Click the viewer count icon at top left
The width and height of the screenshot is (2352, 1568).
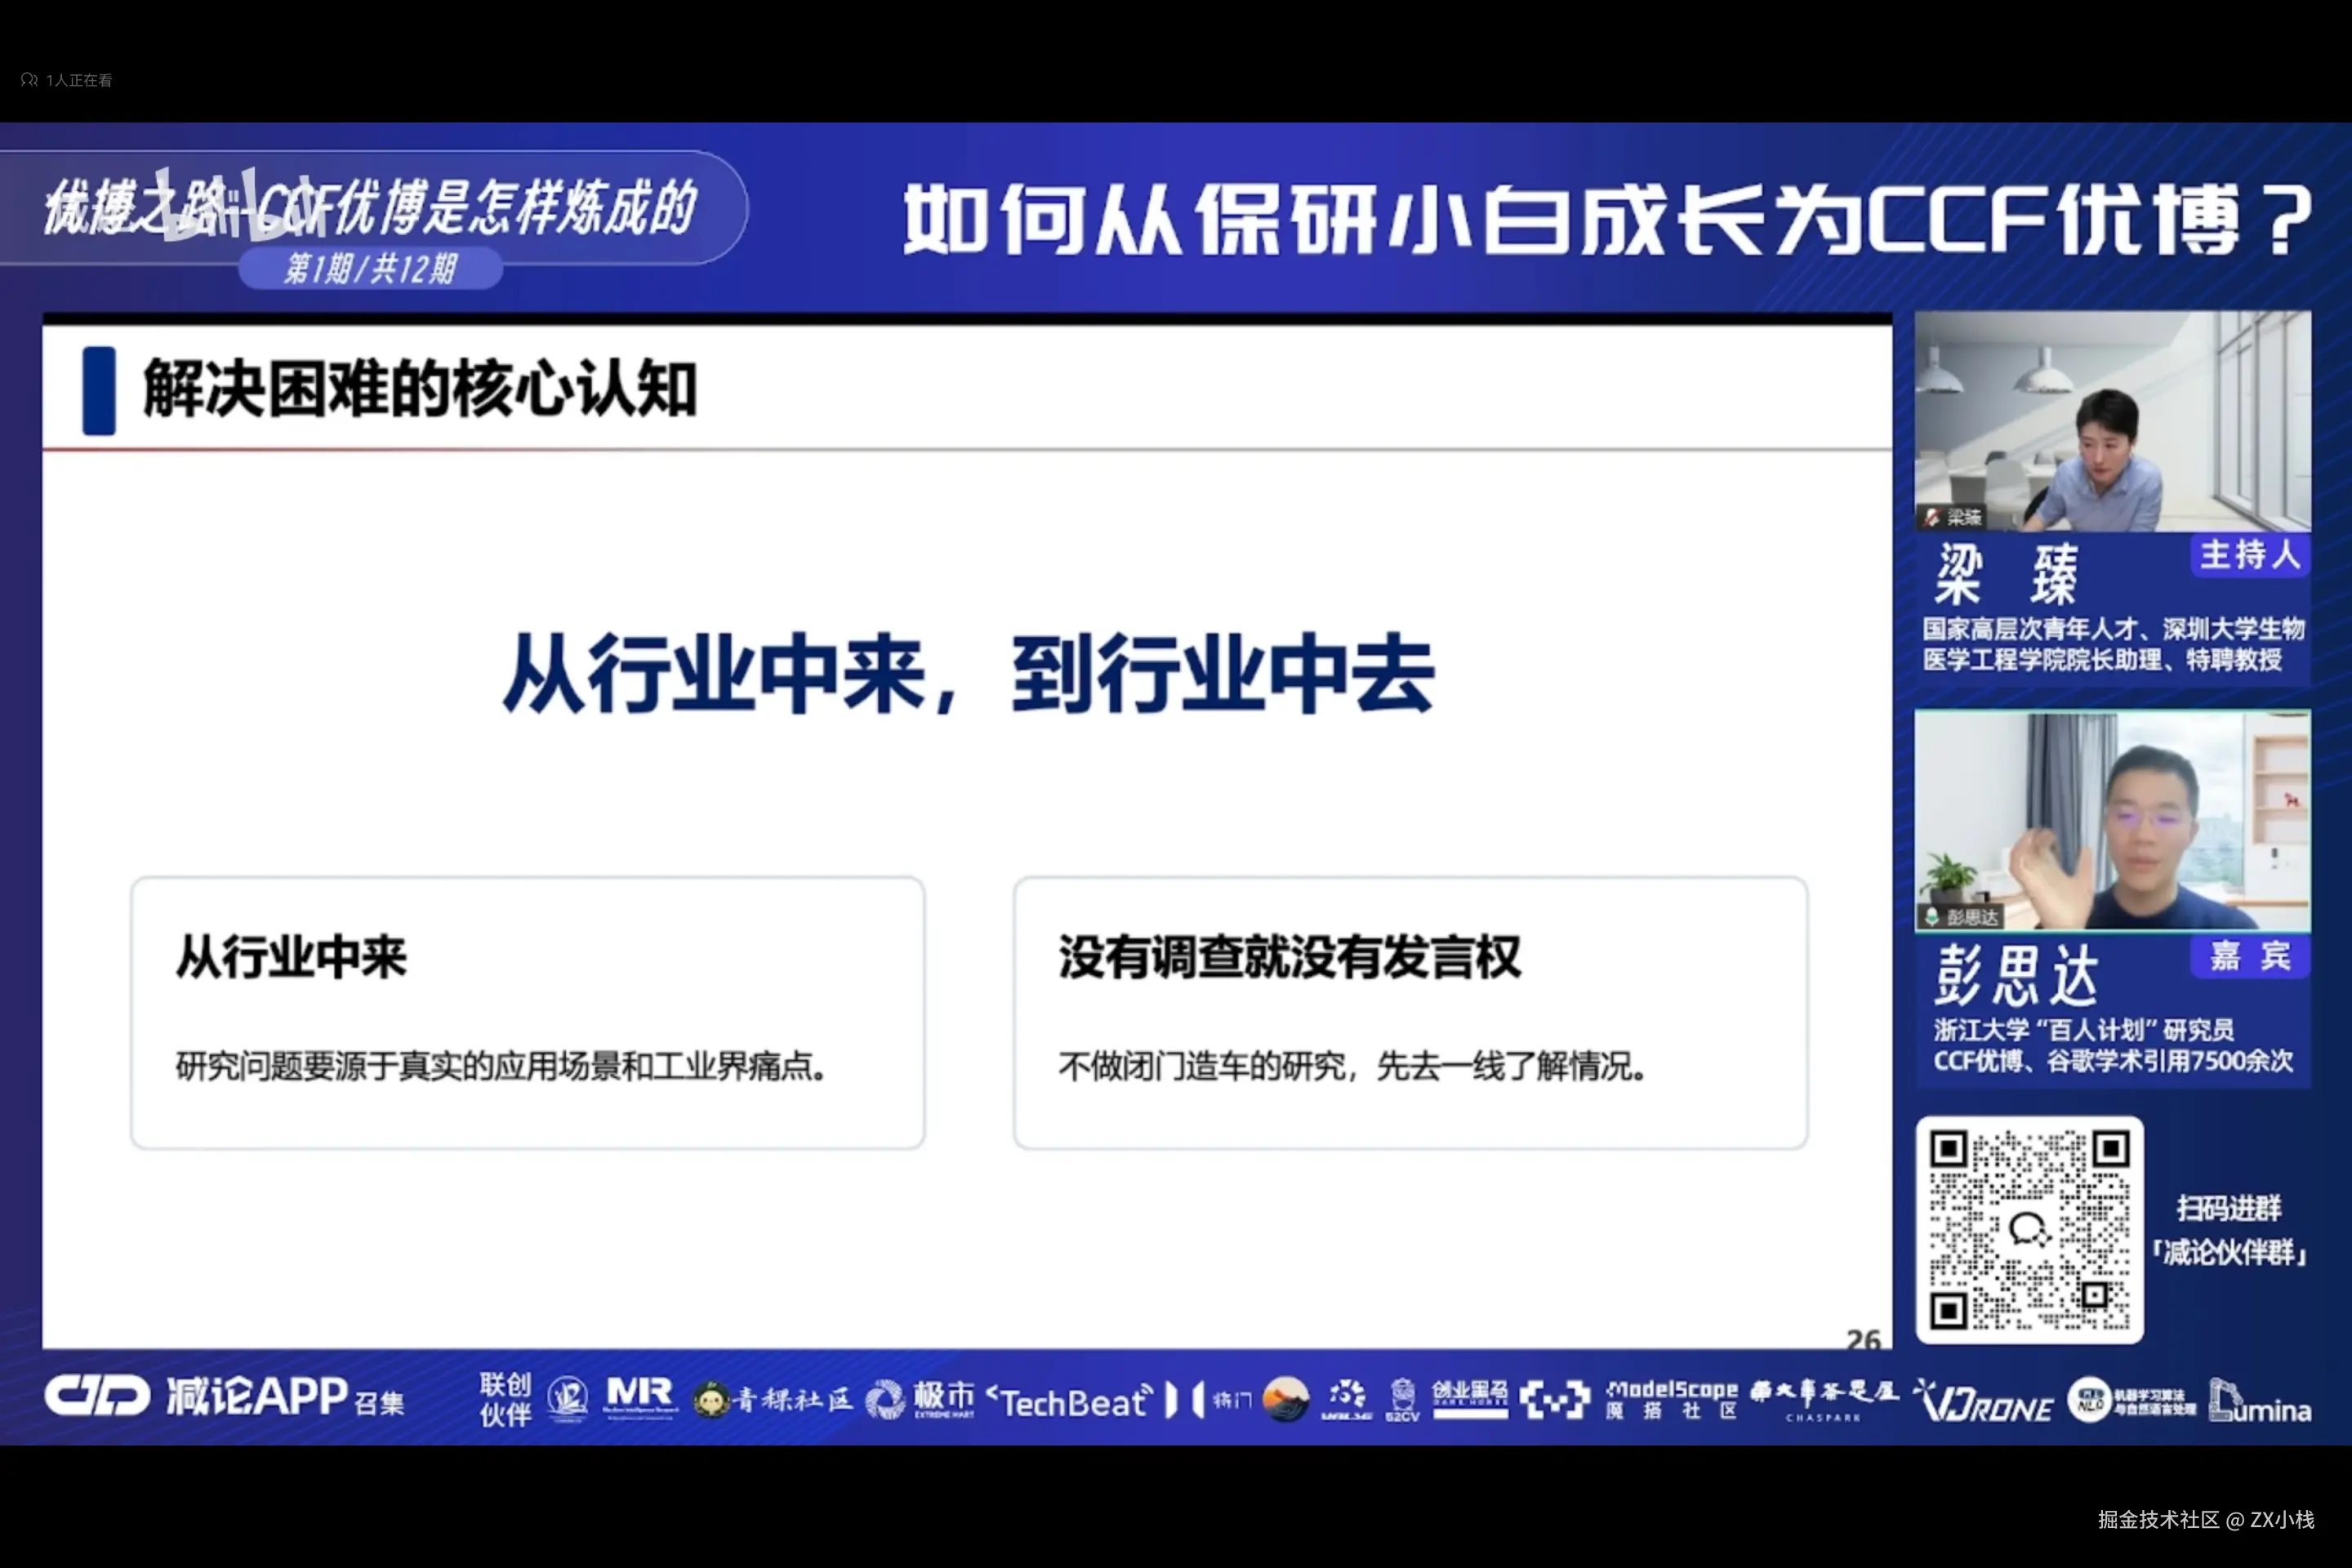[x=29, y=80]
